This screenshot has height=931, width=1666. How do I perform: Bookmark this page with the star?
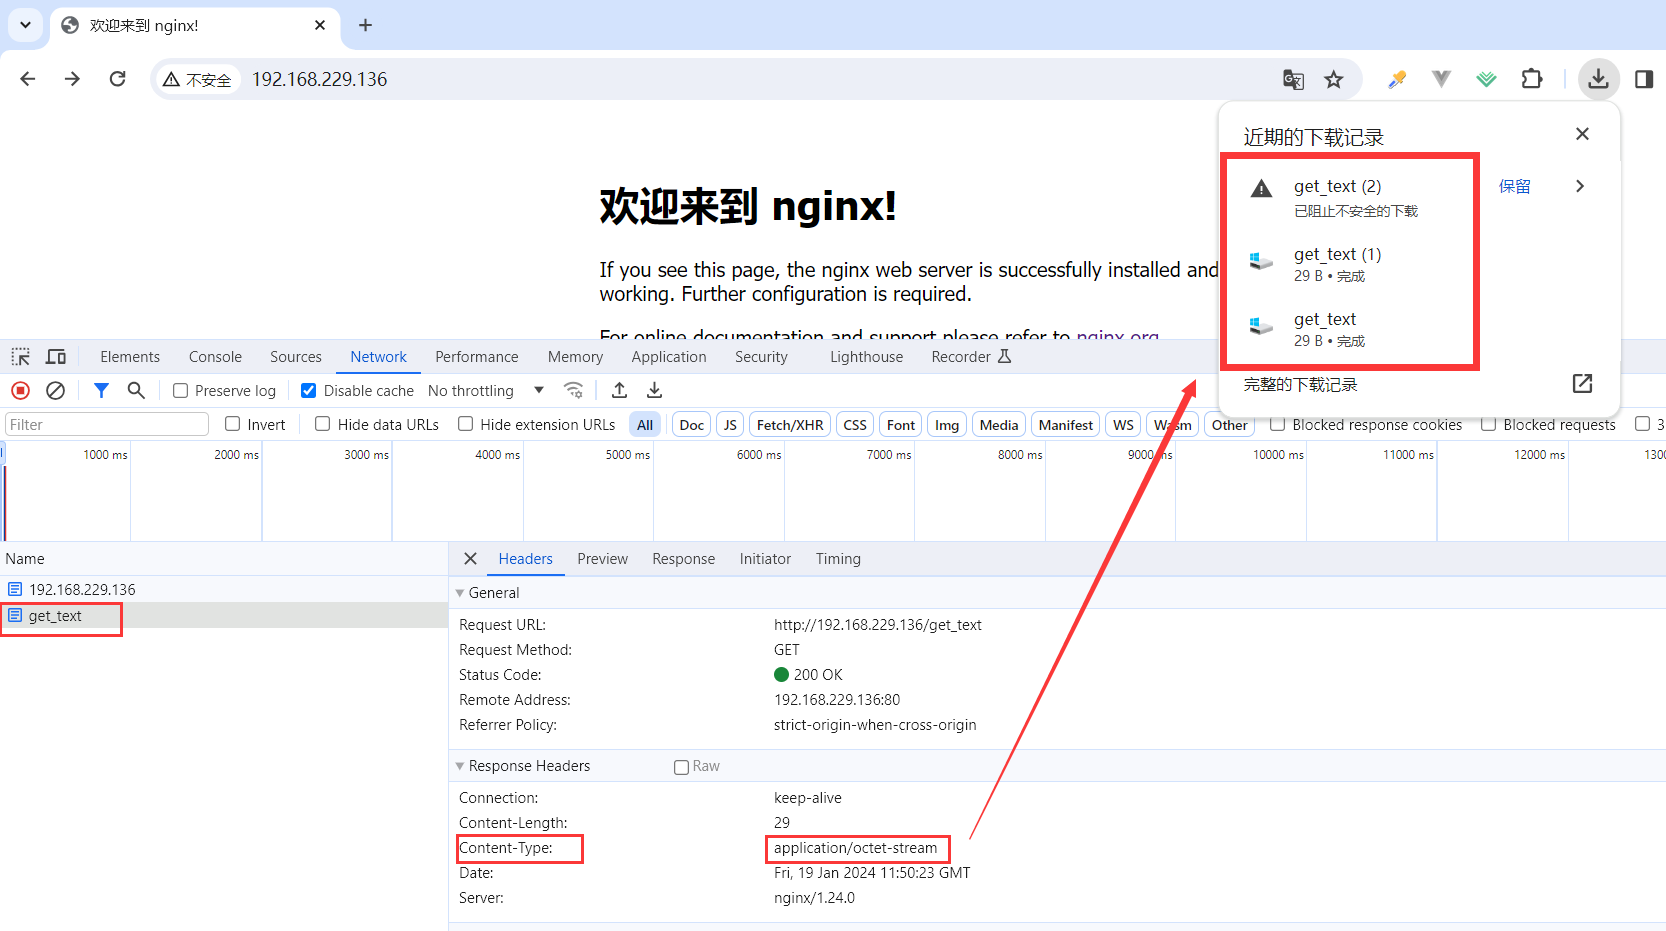[1334, 79]
